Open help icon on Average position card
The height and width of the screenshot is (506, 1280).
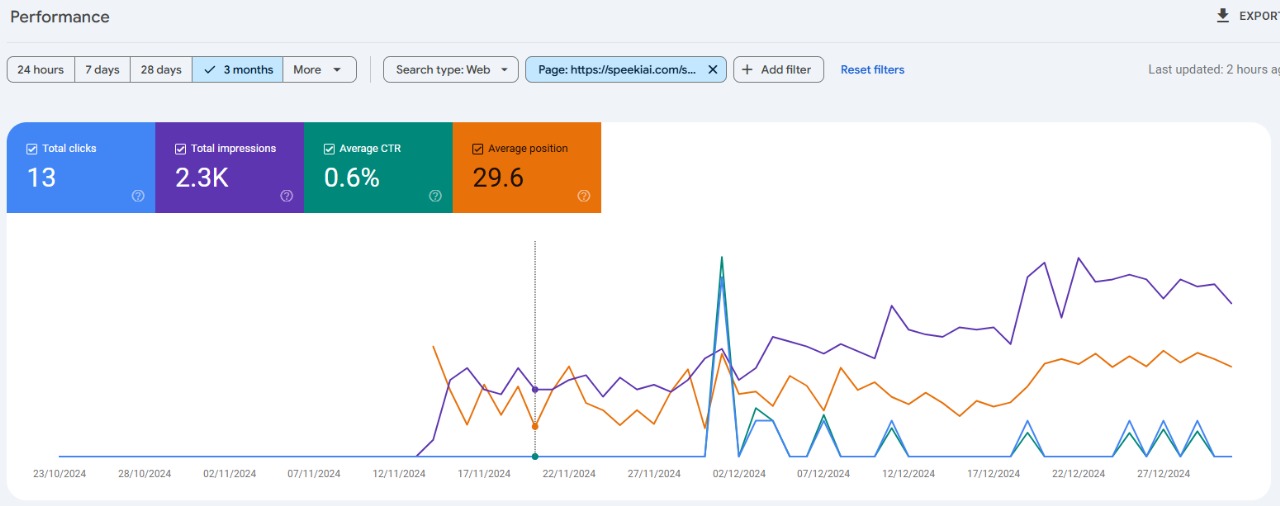[x=584, y=196]
